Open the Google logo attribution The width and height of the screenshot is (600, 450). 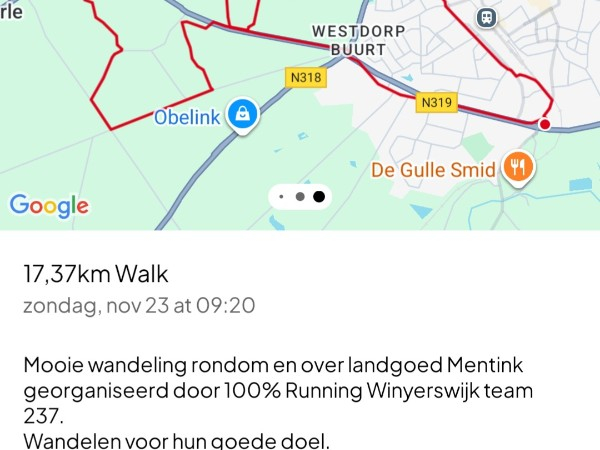(49, 206)
